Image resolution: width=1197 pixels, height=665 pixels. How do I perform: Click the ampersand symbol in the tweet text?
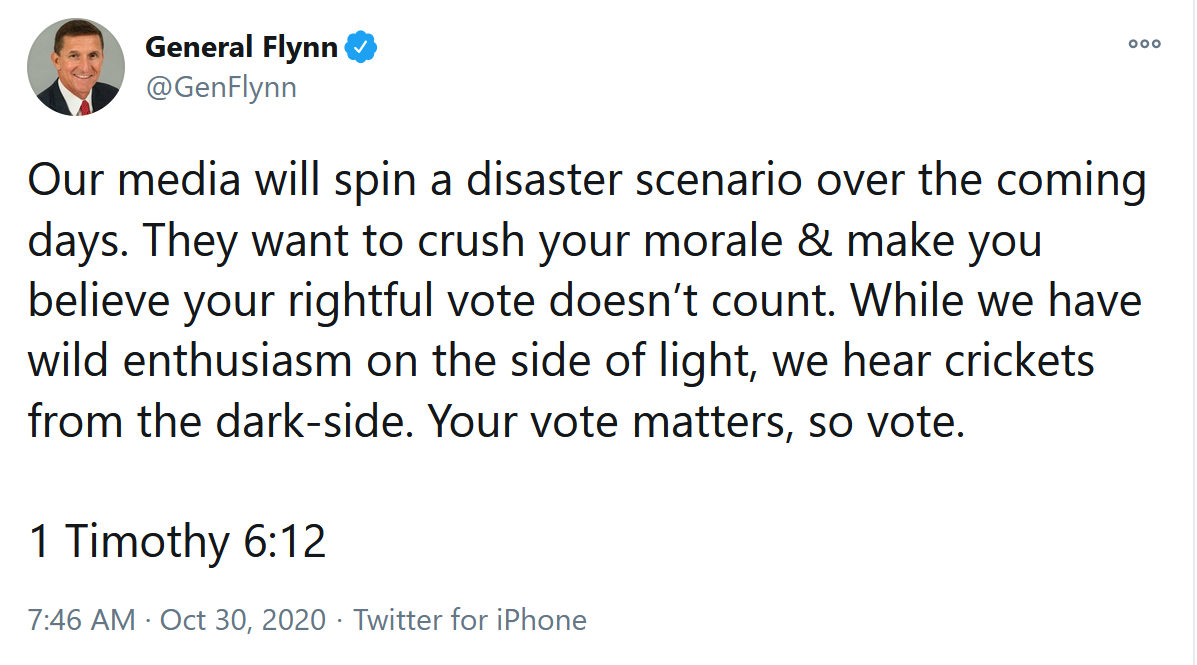814,240
